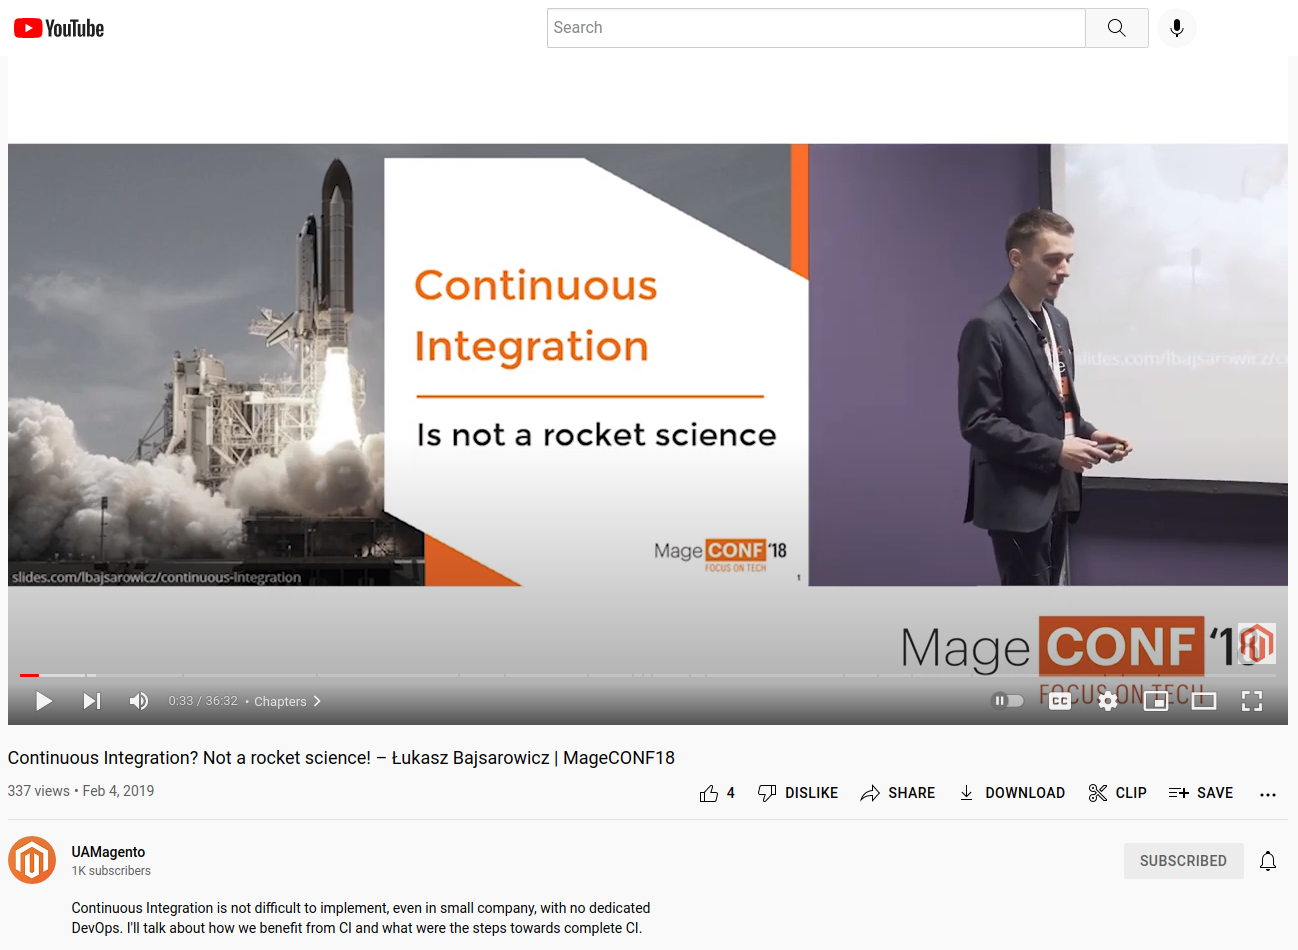
Task: Visit the UAMagento channel name link
Action: click(108, 852)
